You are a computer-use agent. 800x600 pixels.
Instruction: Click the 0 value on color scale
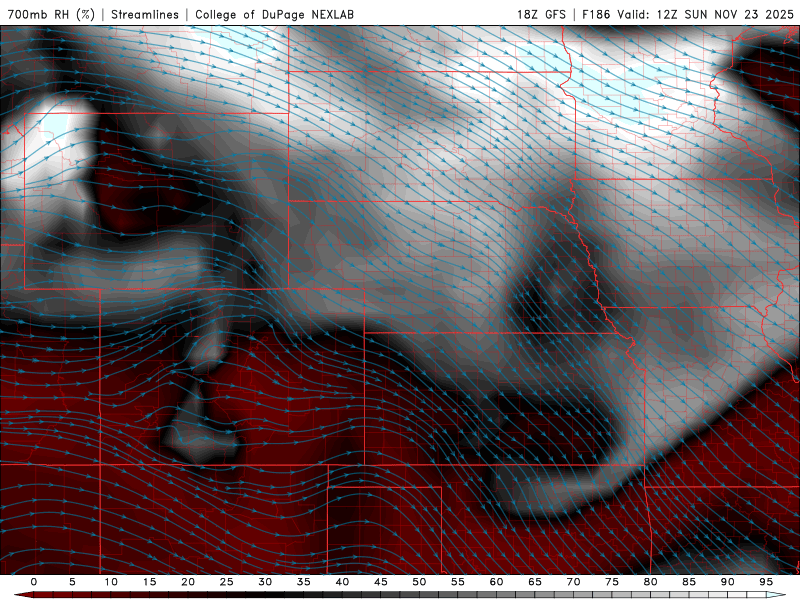34,582
